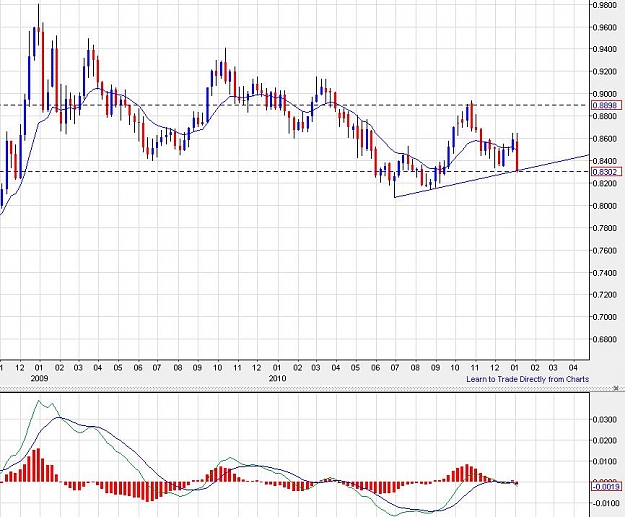Screen dimensions: 625x517
Task: Click the 0.7000 price axis value
Action: tap(604, 317)
